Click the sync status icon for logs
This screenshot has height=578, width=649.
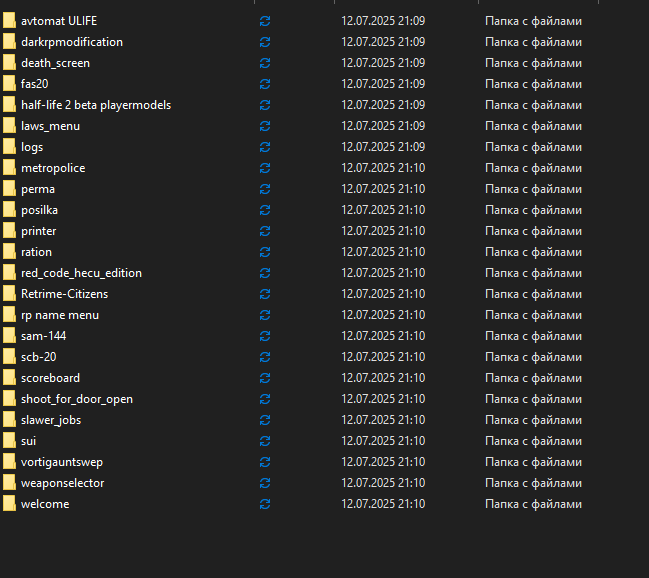point(265,147)
